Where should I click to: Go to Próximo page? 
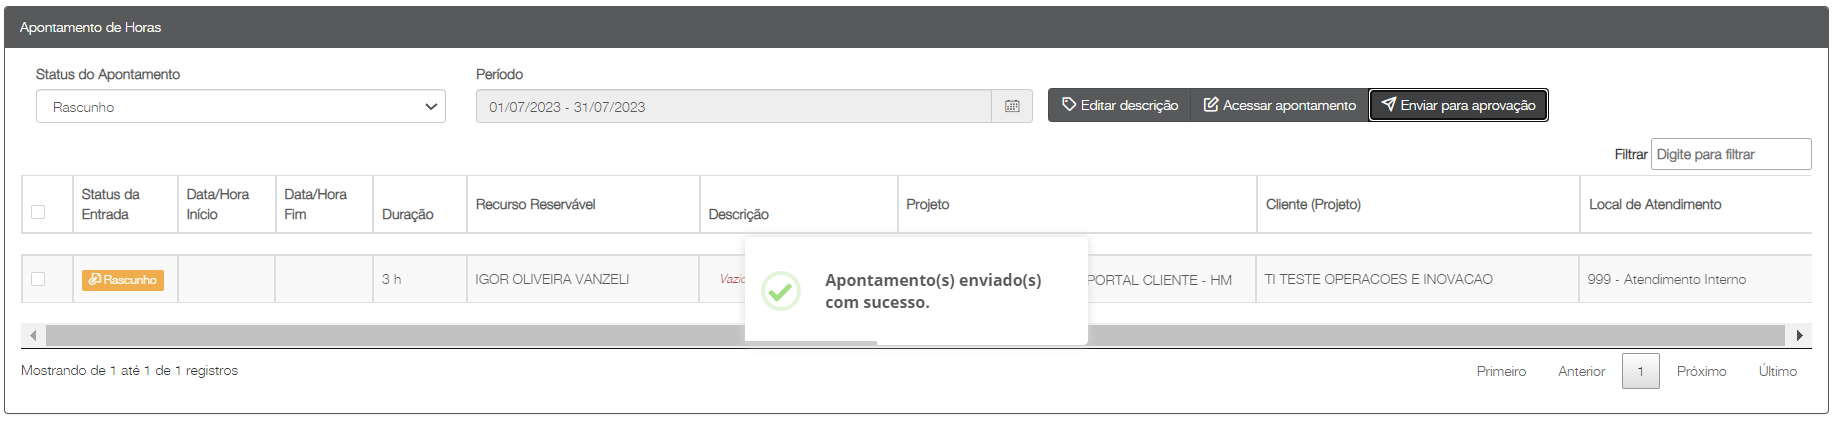point(1701,371)
